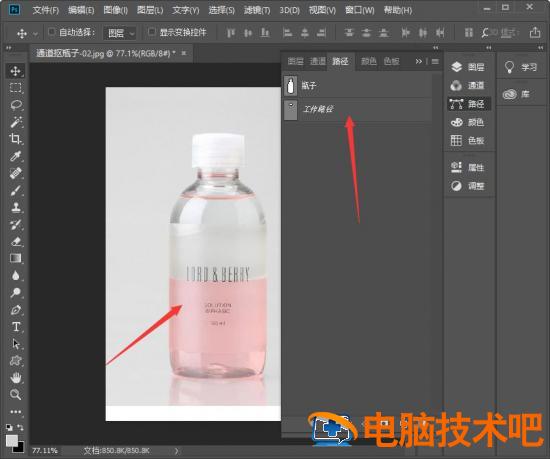Select the Zoom tool in toolbox
The height and width of the screenshot is (459, 550).
16,395
